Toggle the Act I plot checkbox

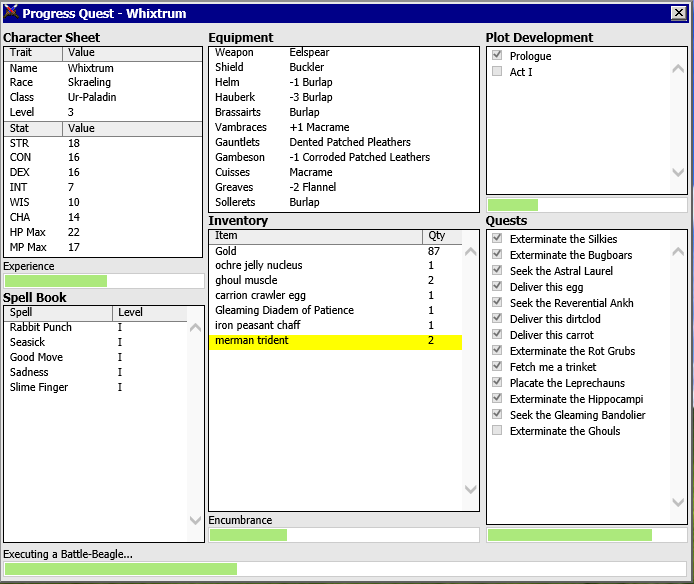pyautogui.click(x=497, y=71)
